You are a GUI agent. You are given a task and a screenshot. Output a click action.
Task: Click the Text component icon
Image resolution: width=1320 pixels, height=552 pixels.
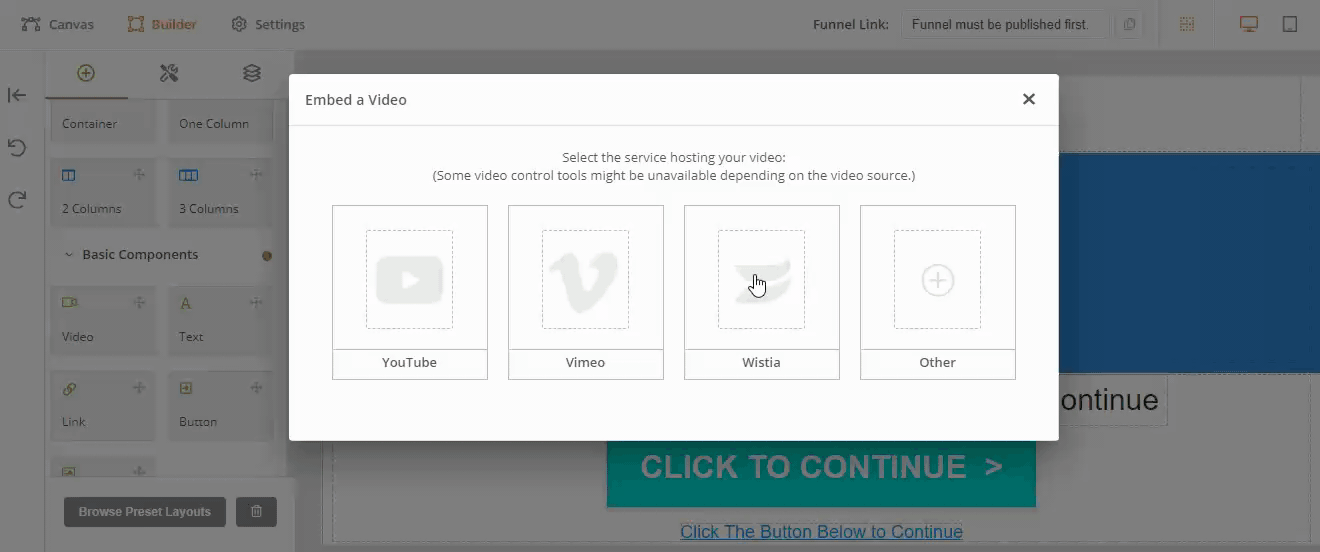tap(185, 303)
